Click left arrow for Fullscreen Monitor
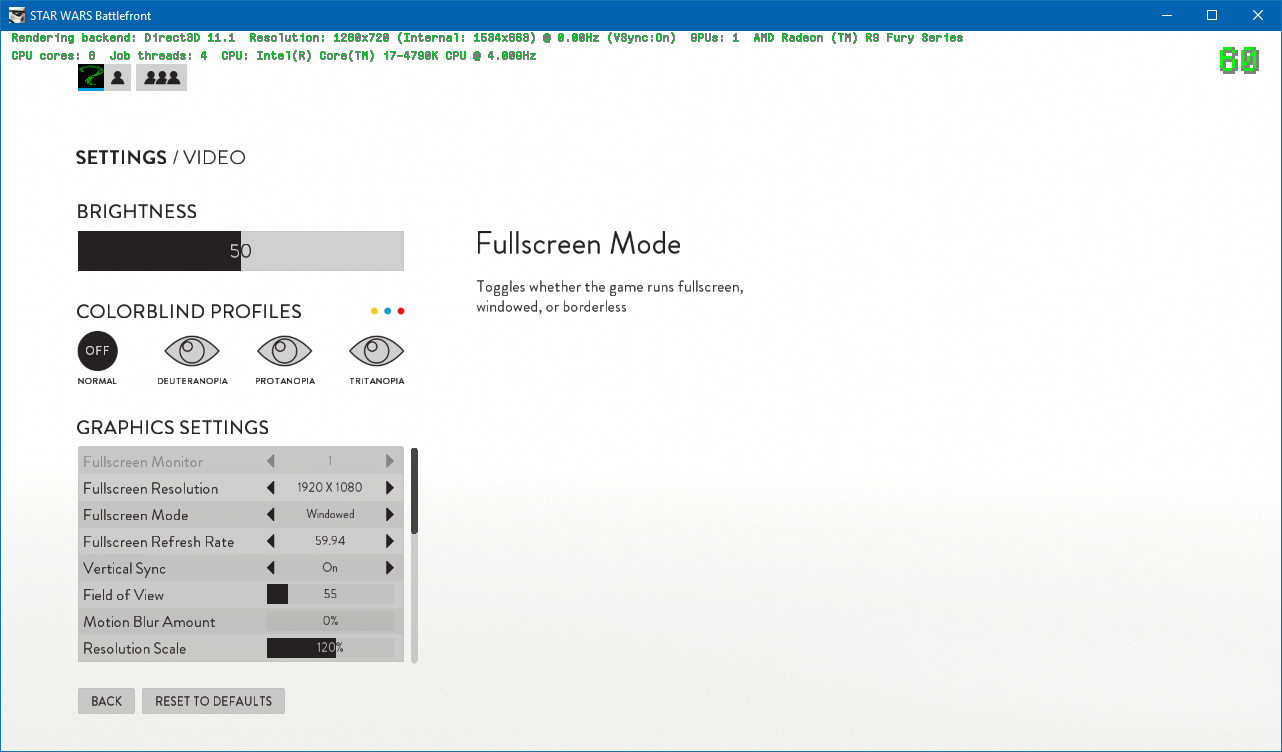Image resolution: width=1282 pixels, height=752 pixels. click(x=271, y=462)
